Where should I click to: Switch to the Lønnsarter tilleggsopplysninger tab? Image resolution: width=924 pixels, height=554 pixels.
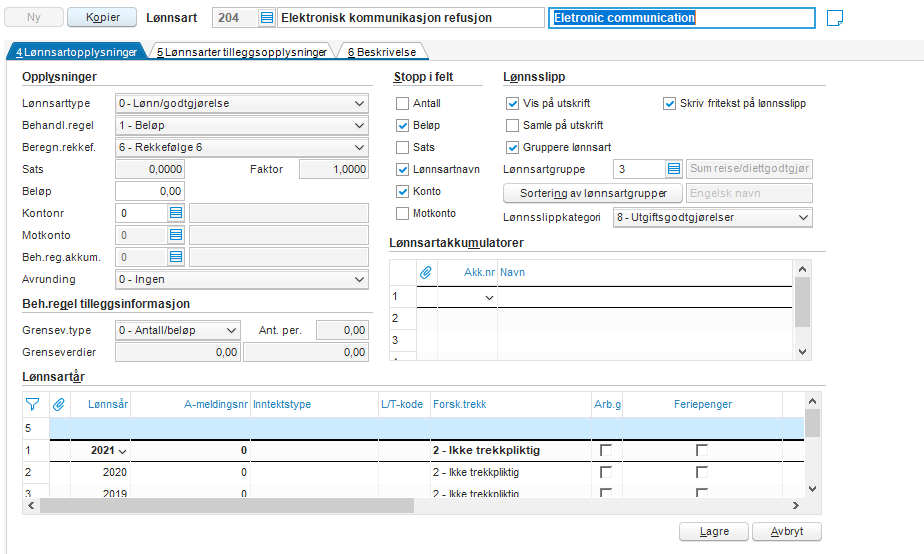click(x=241, y=52)
